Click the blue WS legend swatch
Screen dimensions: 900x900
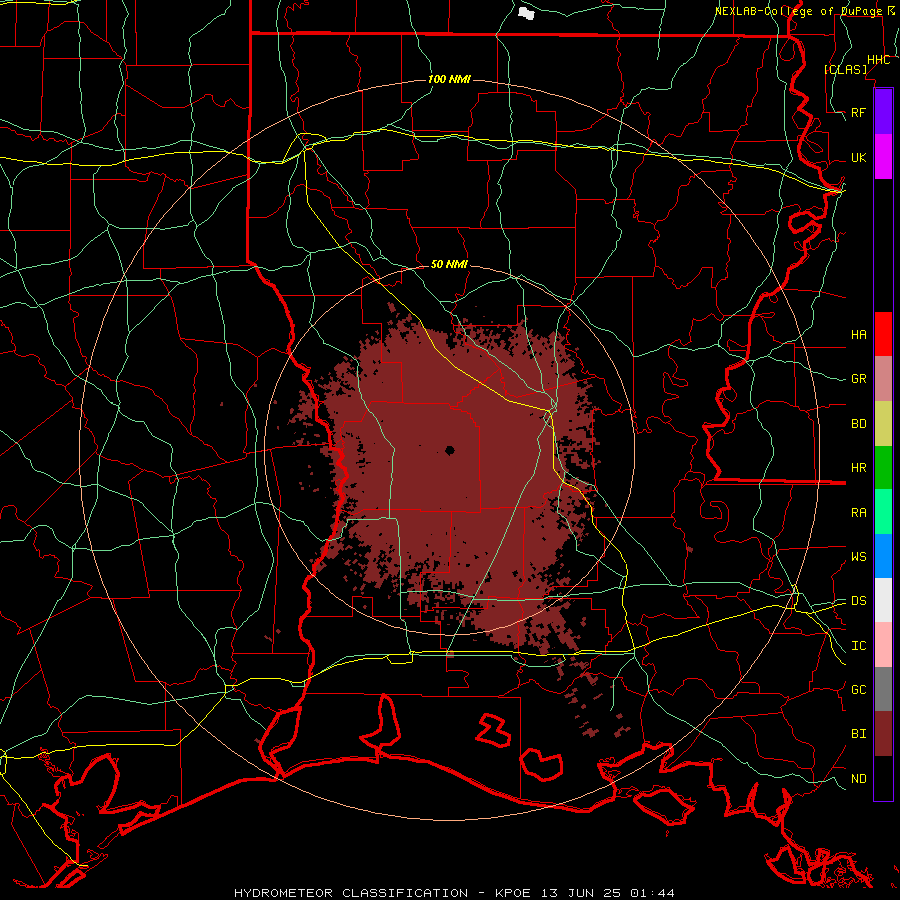(883, 556)
